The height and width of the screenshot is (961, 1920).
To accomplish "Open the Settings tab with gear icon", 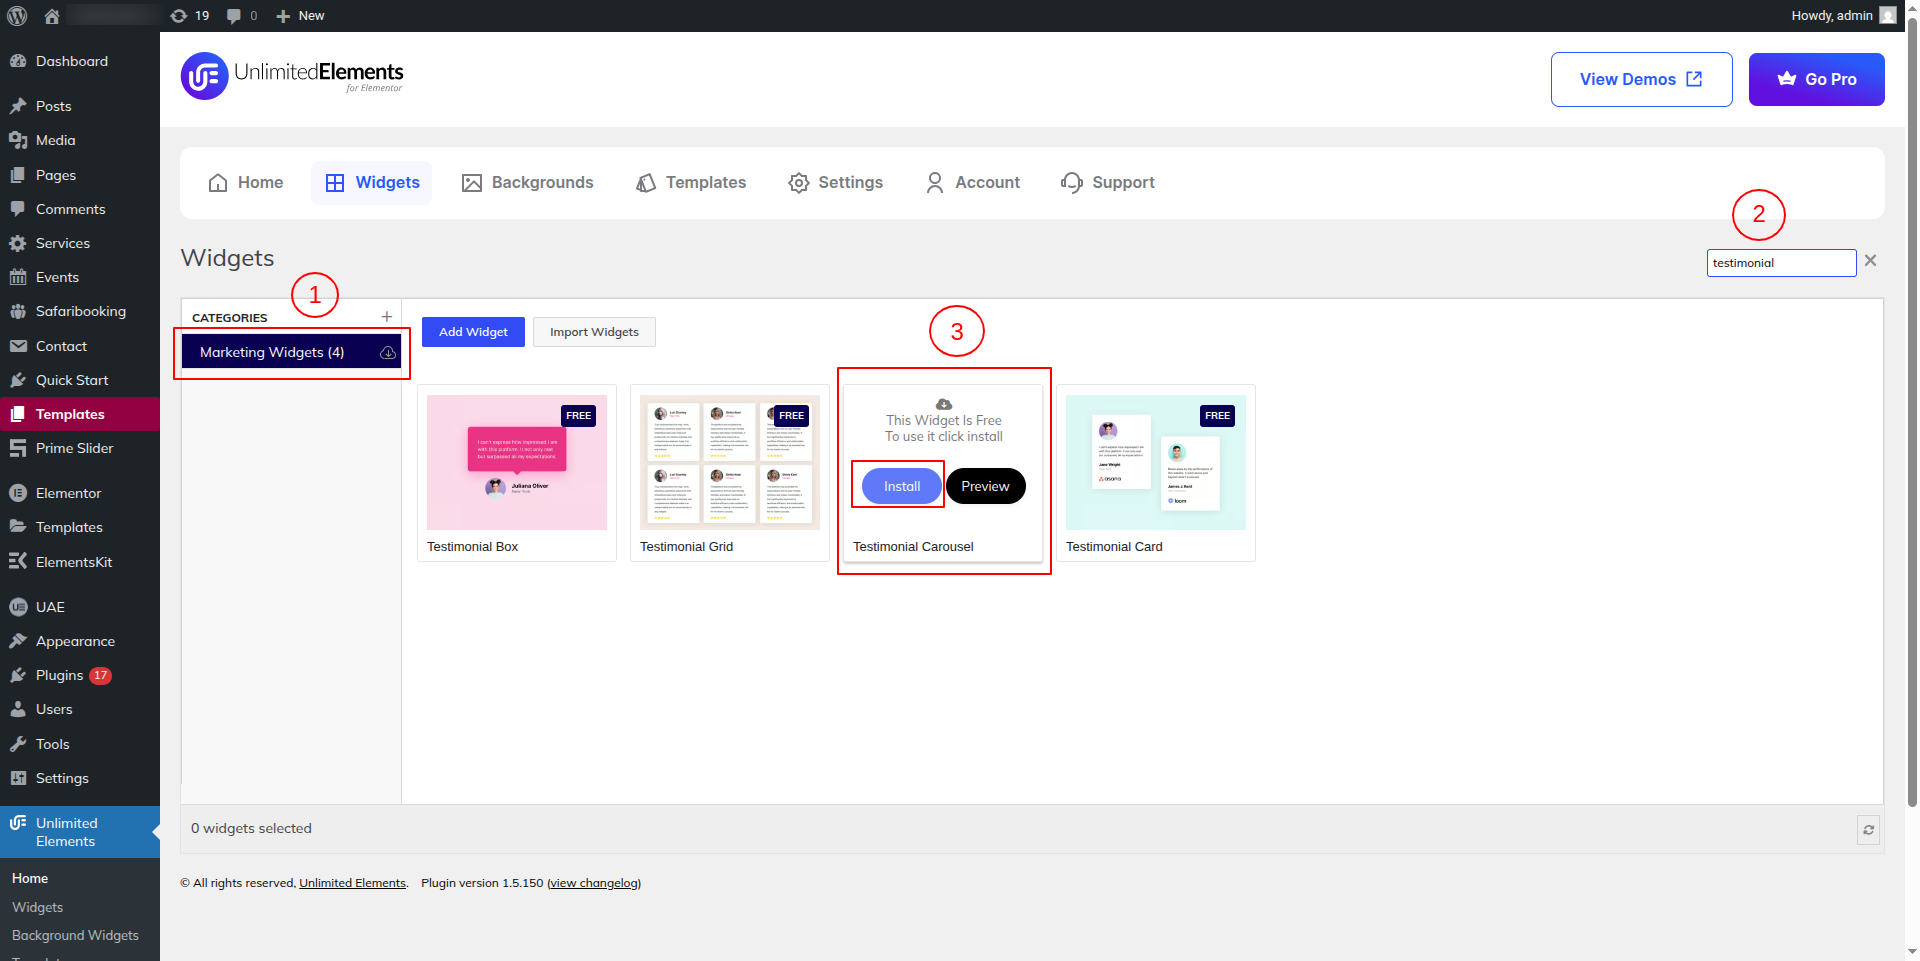I will coord(835,183).
